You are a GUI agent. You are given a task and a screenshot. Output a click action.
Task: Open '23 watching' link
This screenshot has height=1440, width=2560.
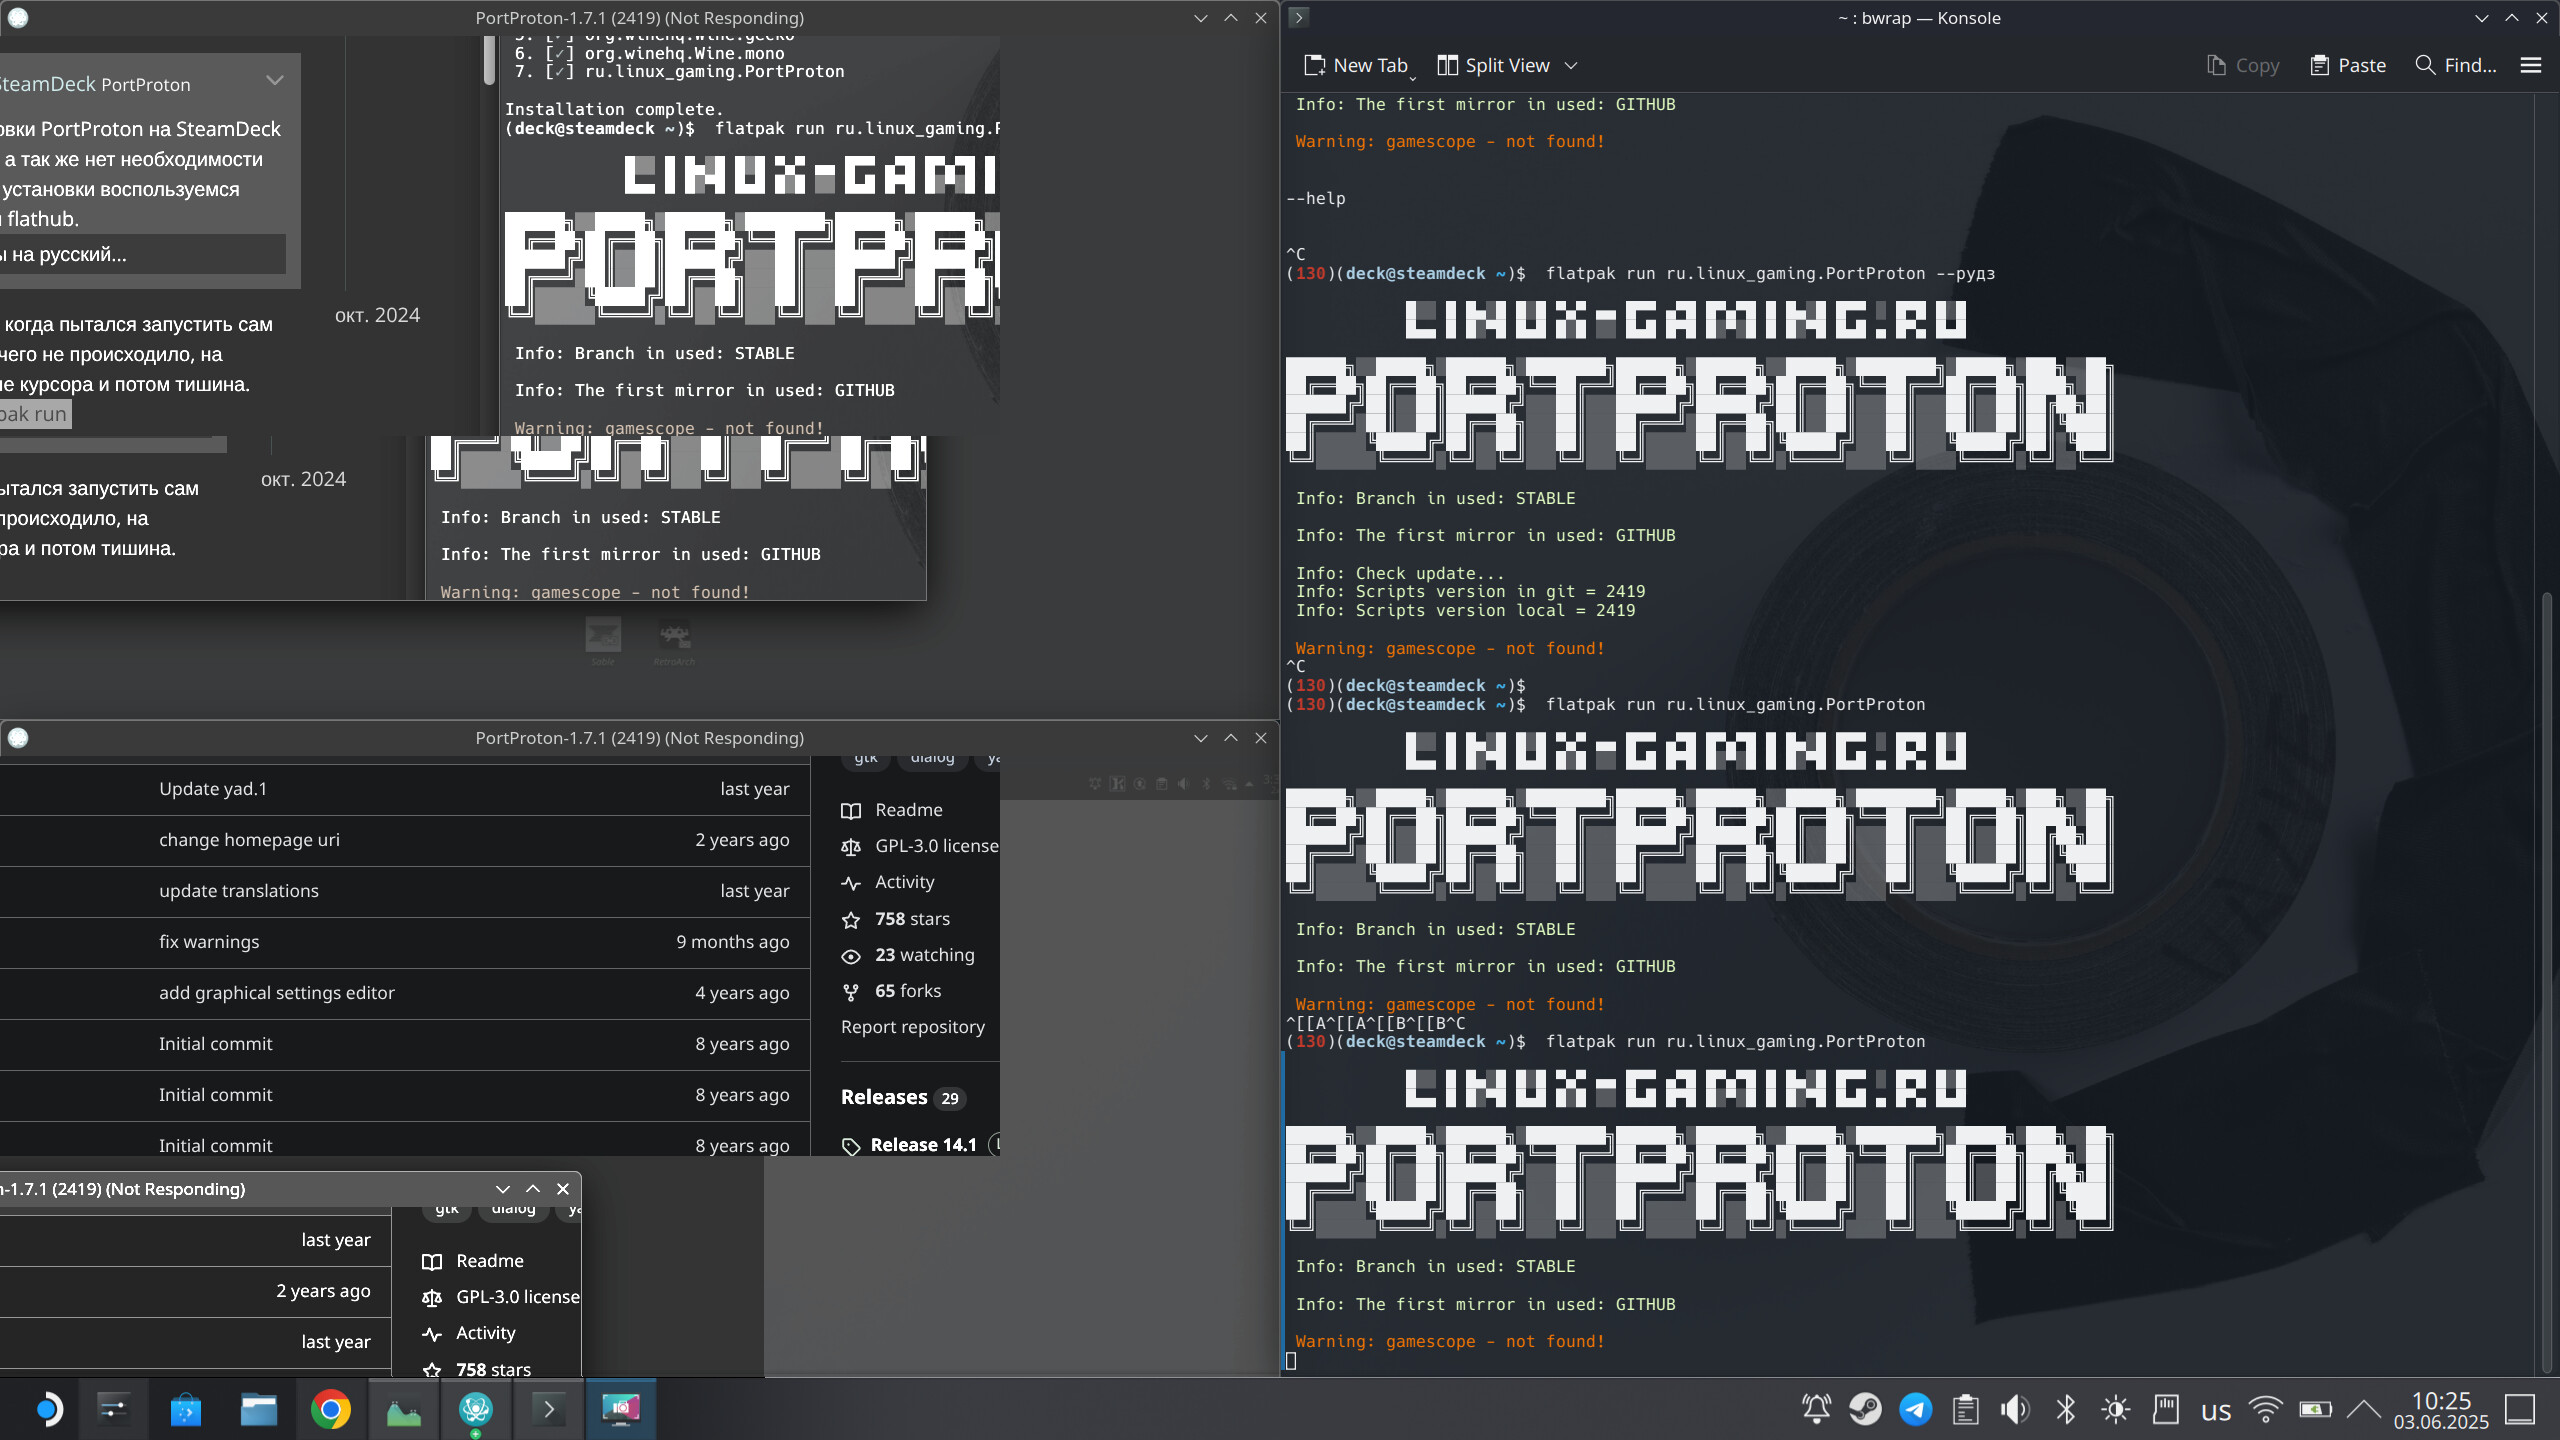click(908, 955)
